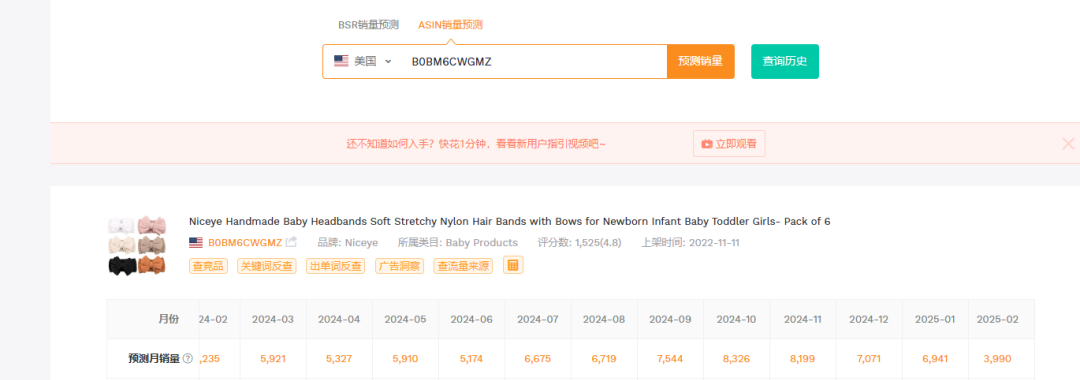Click the green 查询历史 button
Viewport: 1080px width, 380px height.
785,61
